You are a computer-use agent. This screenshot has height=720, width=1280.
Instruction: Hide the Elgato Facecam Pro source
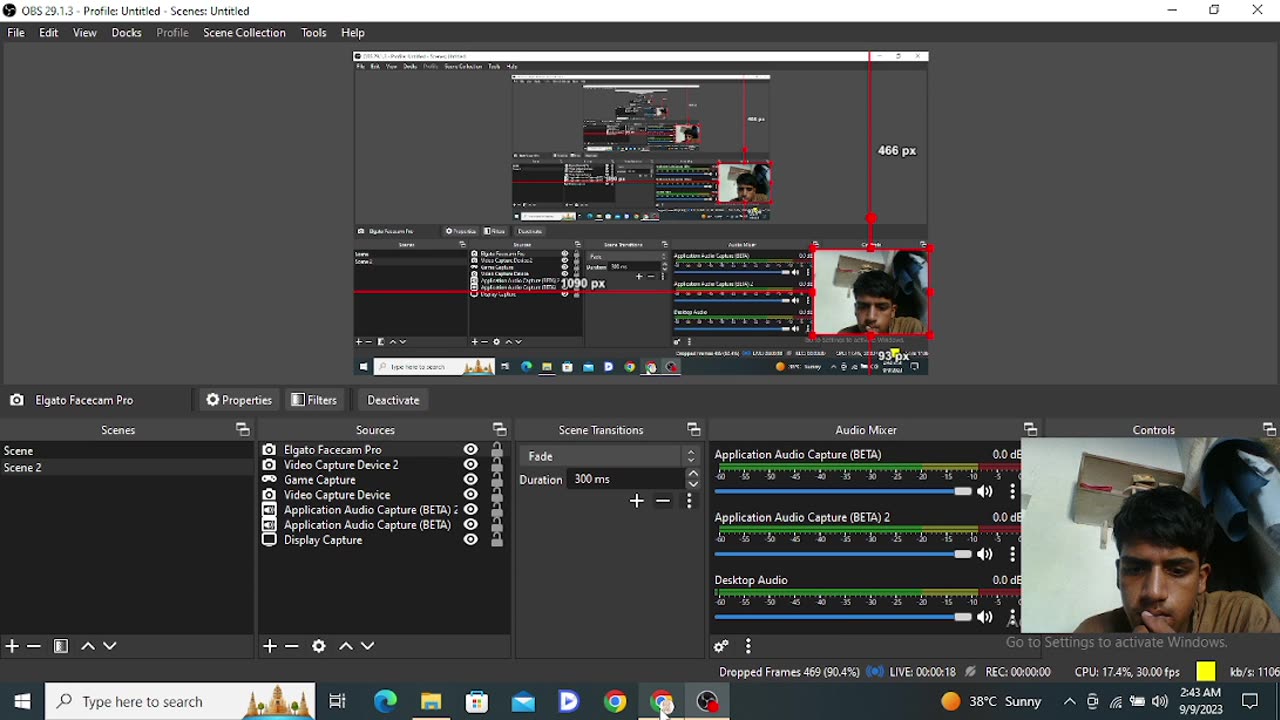coord(470,450)
